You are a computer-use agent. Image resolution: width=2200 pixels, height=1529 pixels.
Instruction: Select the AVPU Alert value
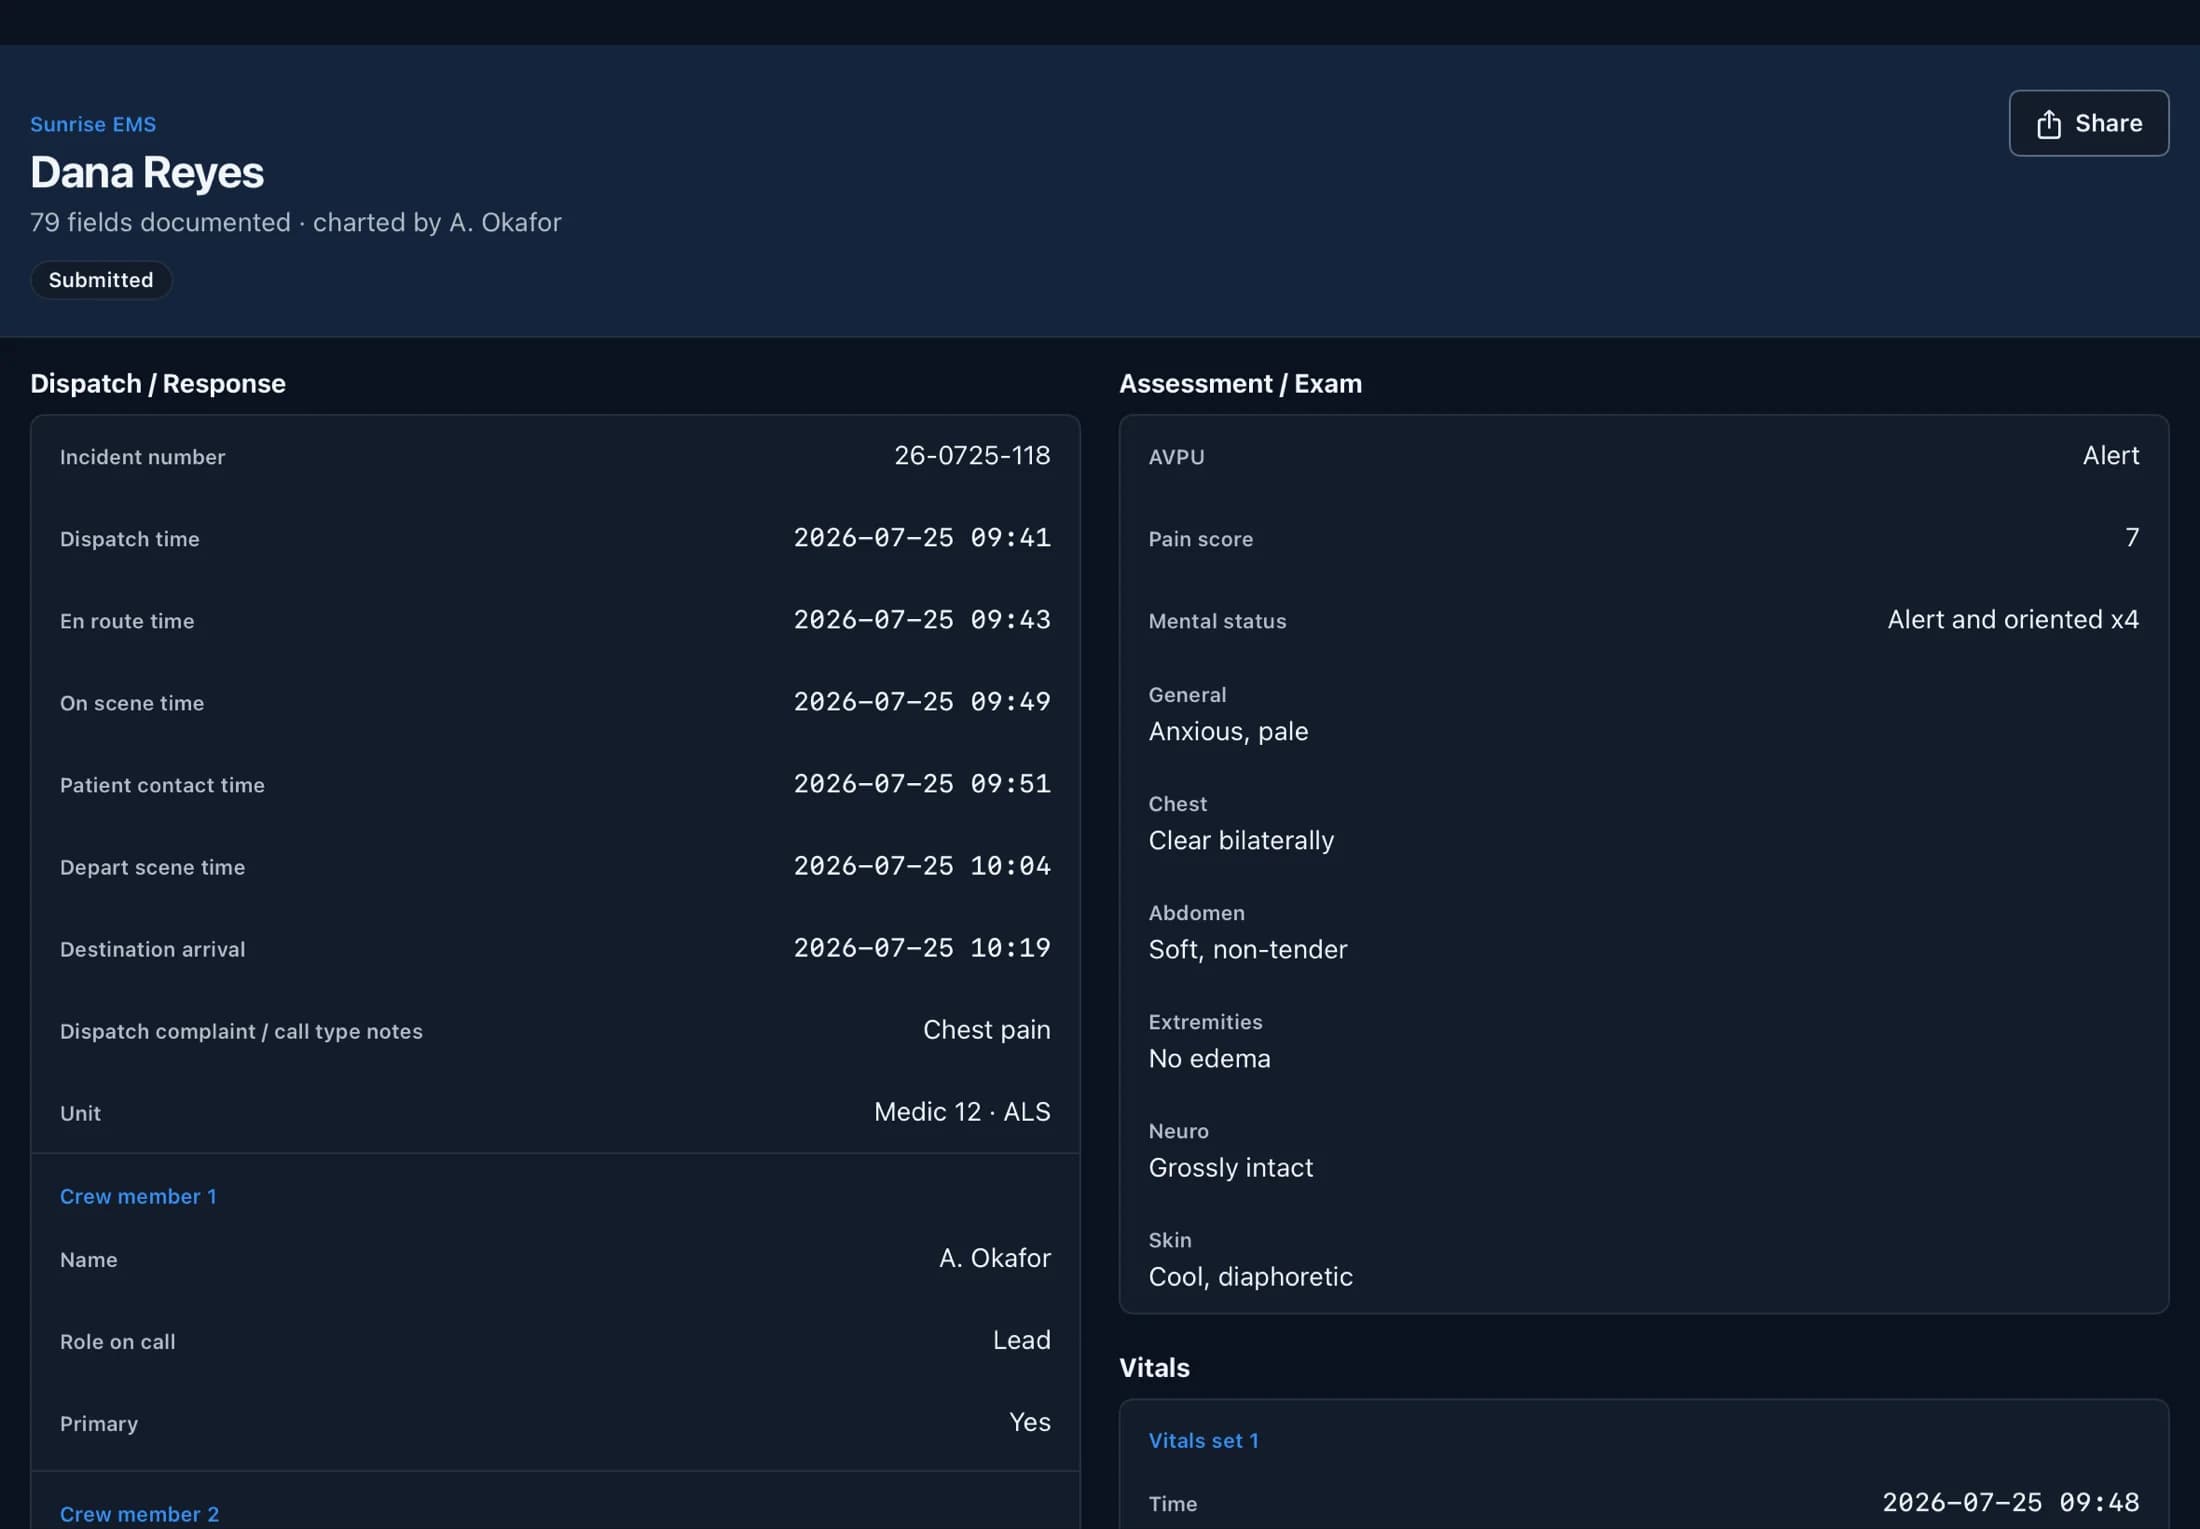2111,455
